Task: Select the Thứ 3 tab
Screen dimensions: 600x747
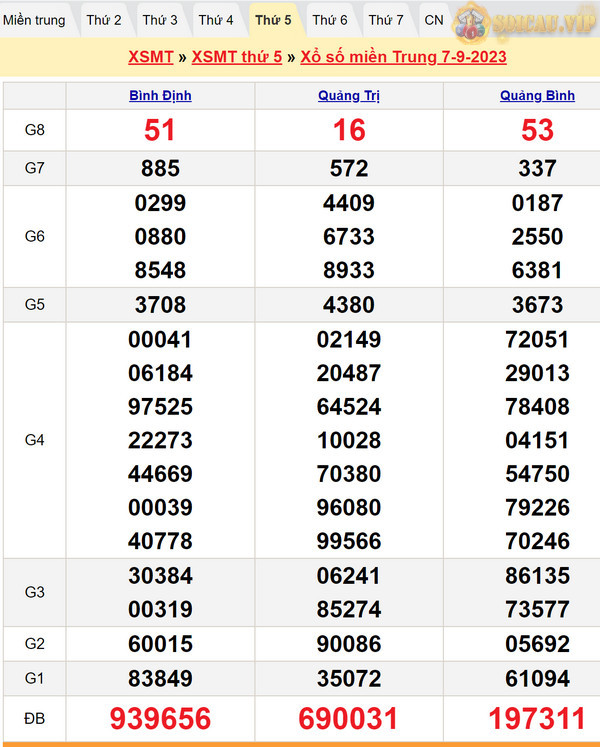Action: tap(160, 20)
